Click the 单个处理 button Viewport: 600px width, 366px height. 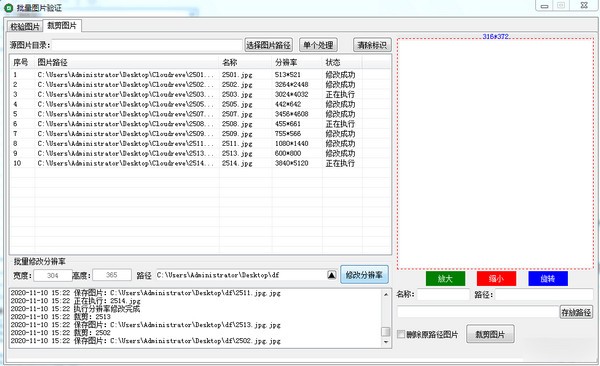pos(318,45)
